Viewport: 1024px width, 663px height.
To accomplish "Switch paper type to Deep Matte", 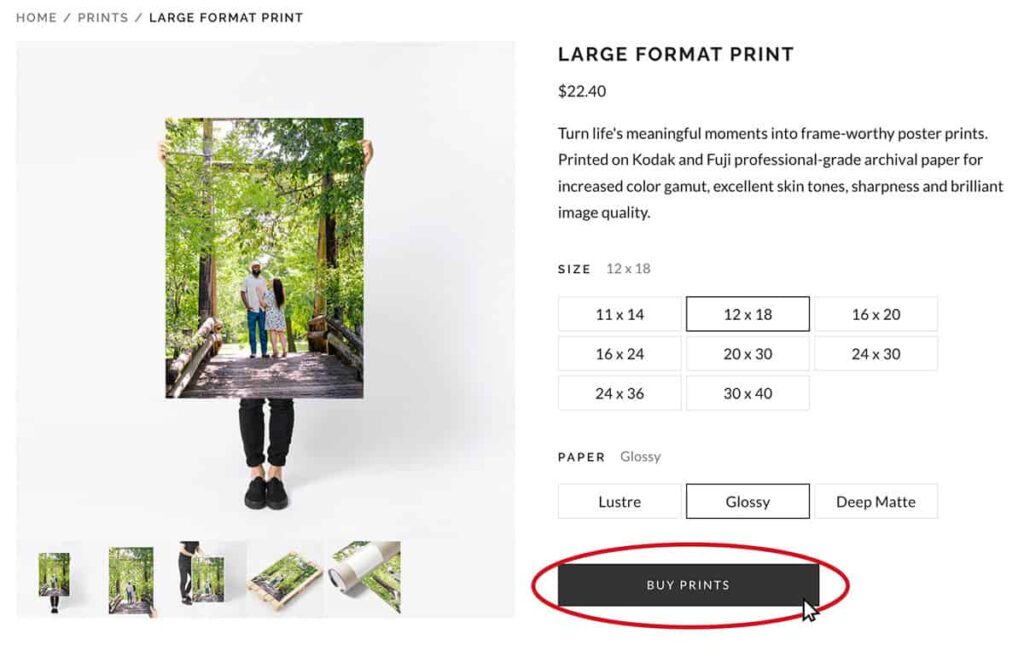I will coord(876,501).
